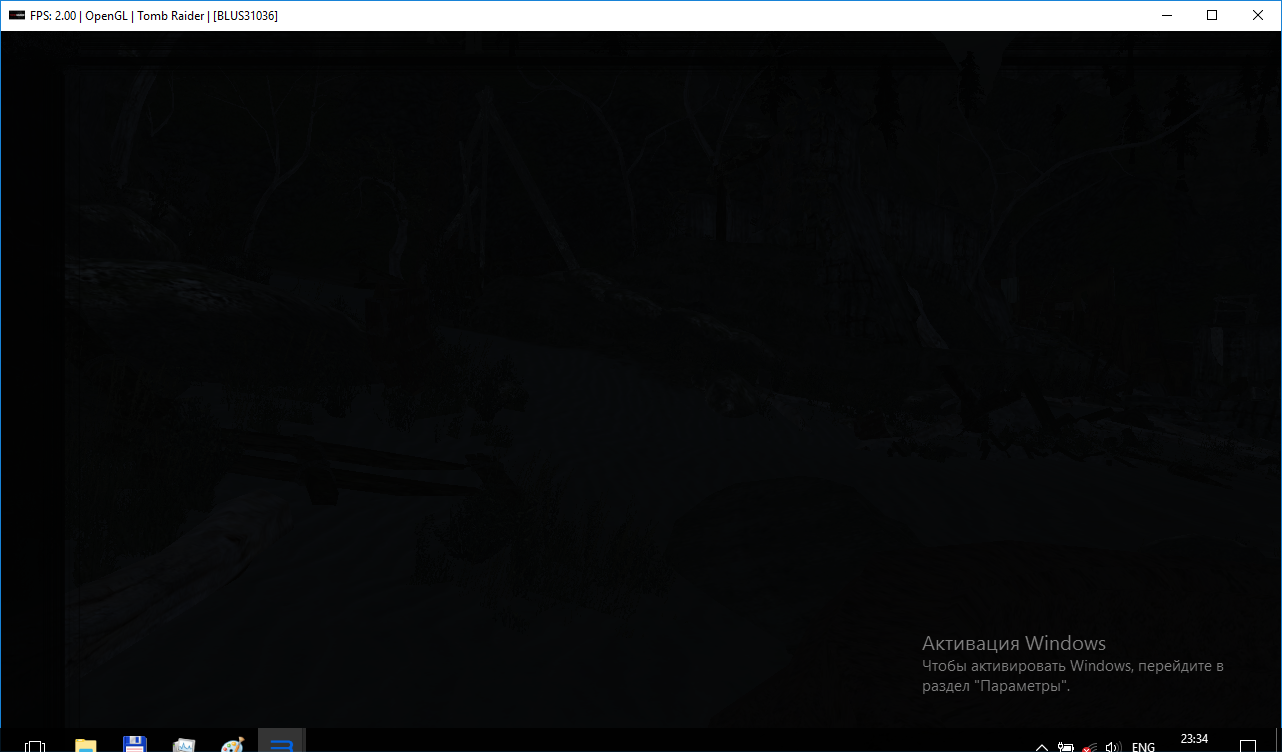
Task: Open File Explorer from the taskbar
Action: pos(86,745)
